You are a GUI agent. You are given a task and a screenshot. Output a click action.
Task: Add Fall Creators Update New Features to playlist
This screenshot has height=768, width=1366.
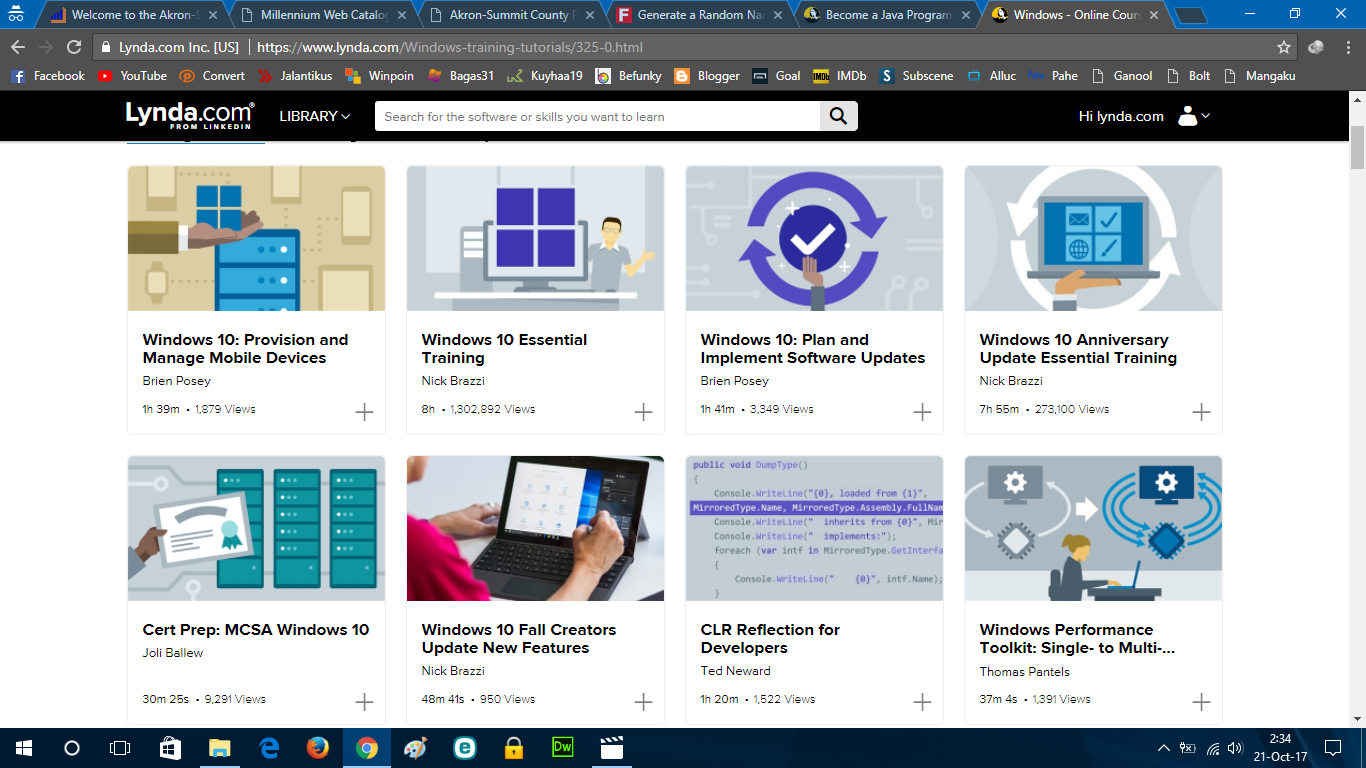[643, 701]
